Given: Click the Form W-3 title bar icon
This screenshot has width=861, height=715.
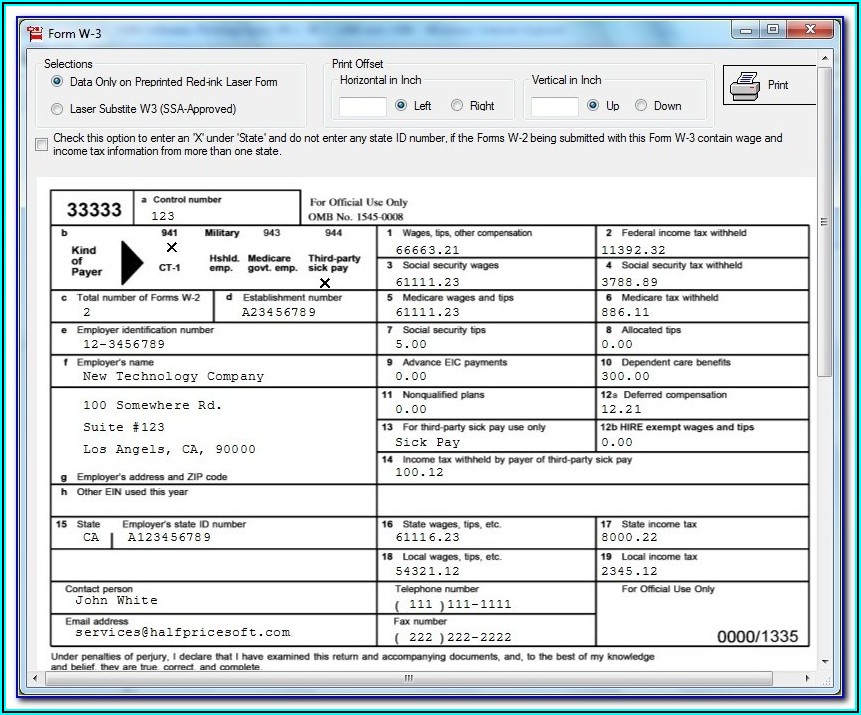Looking at the screenshot, I should (36, 33).
